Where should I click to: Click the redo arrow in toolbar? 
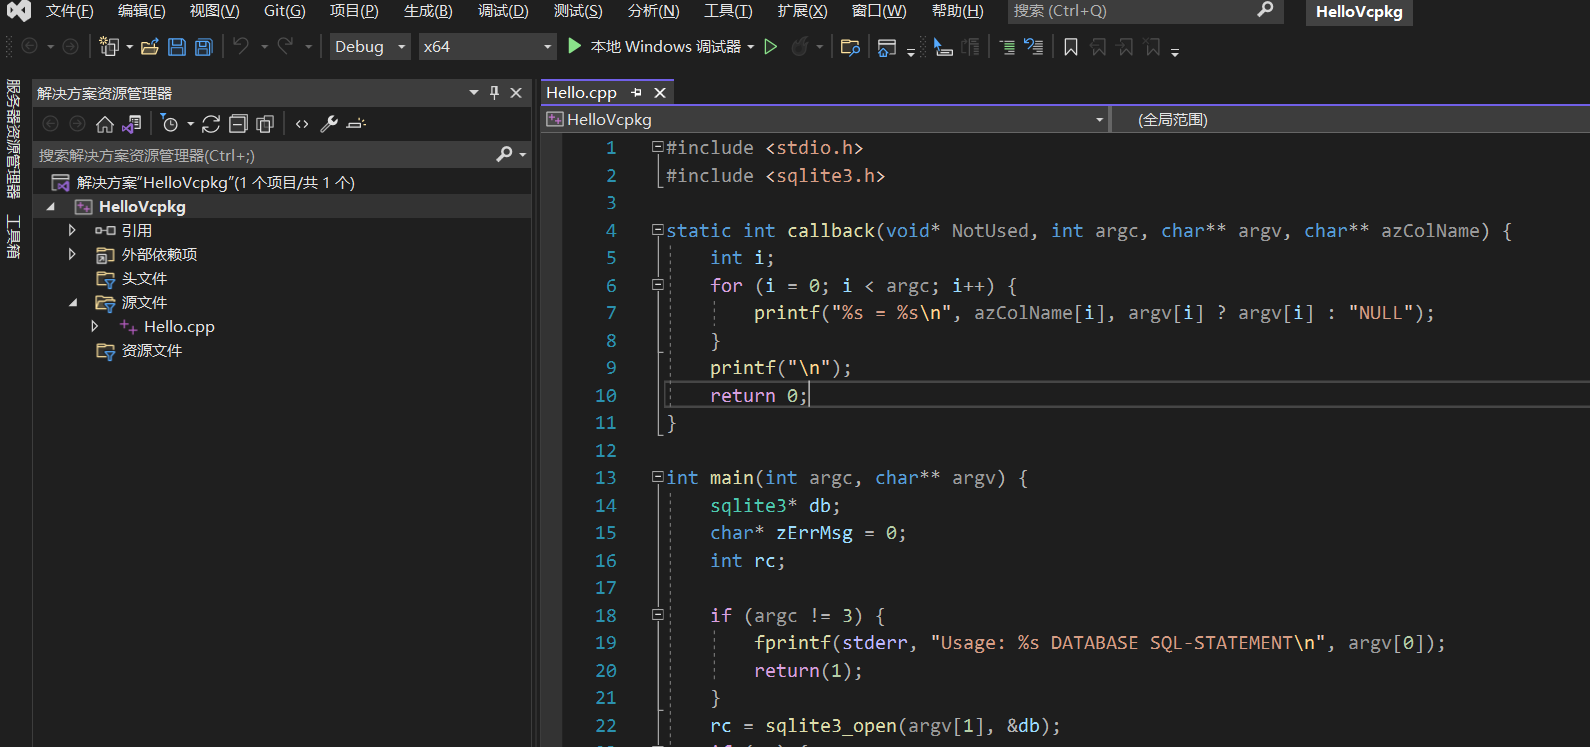[x=286, y=46]
